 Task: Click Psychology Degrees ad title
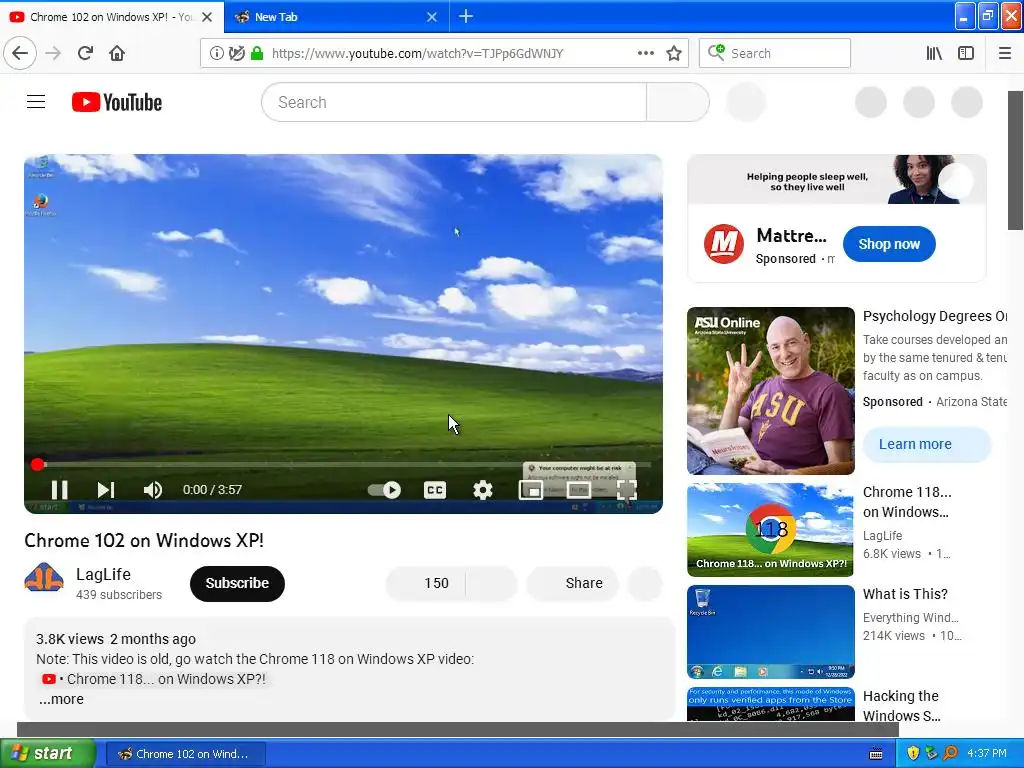[935, 316]
